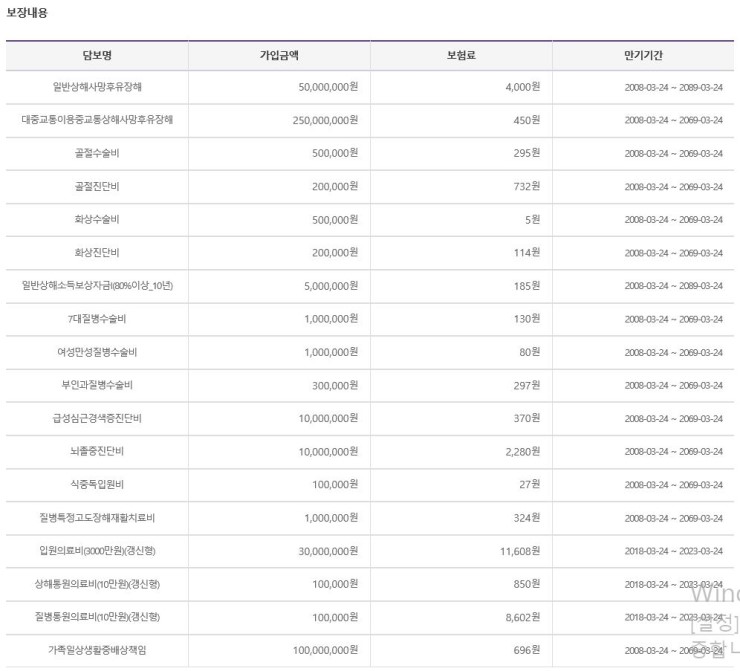Click the 골절진단비 premium of 732원
Viewport: 740px width, 671px height.
coord(527,186)
